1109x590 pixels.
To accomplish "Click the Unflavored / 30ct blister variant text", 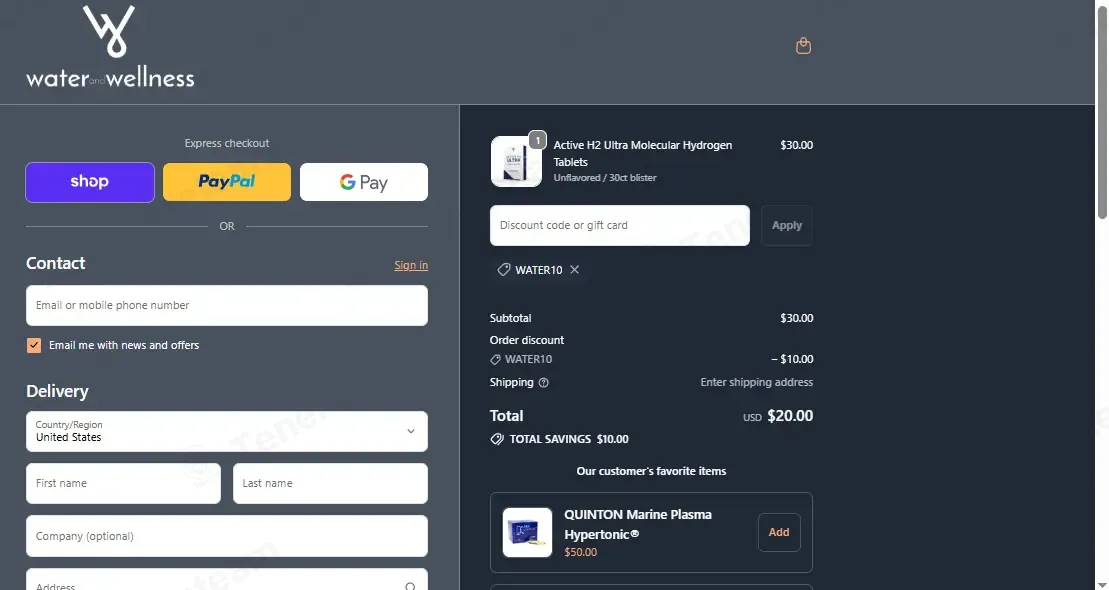I will (605, 178).
